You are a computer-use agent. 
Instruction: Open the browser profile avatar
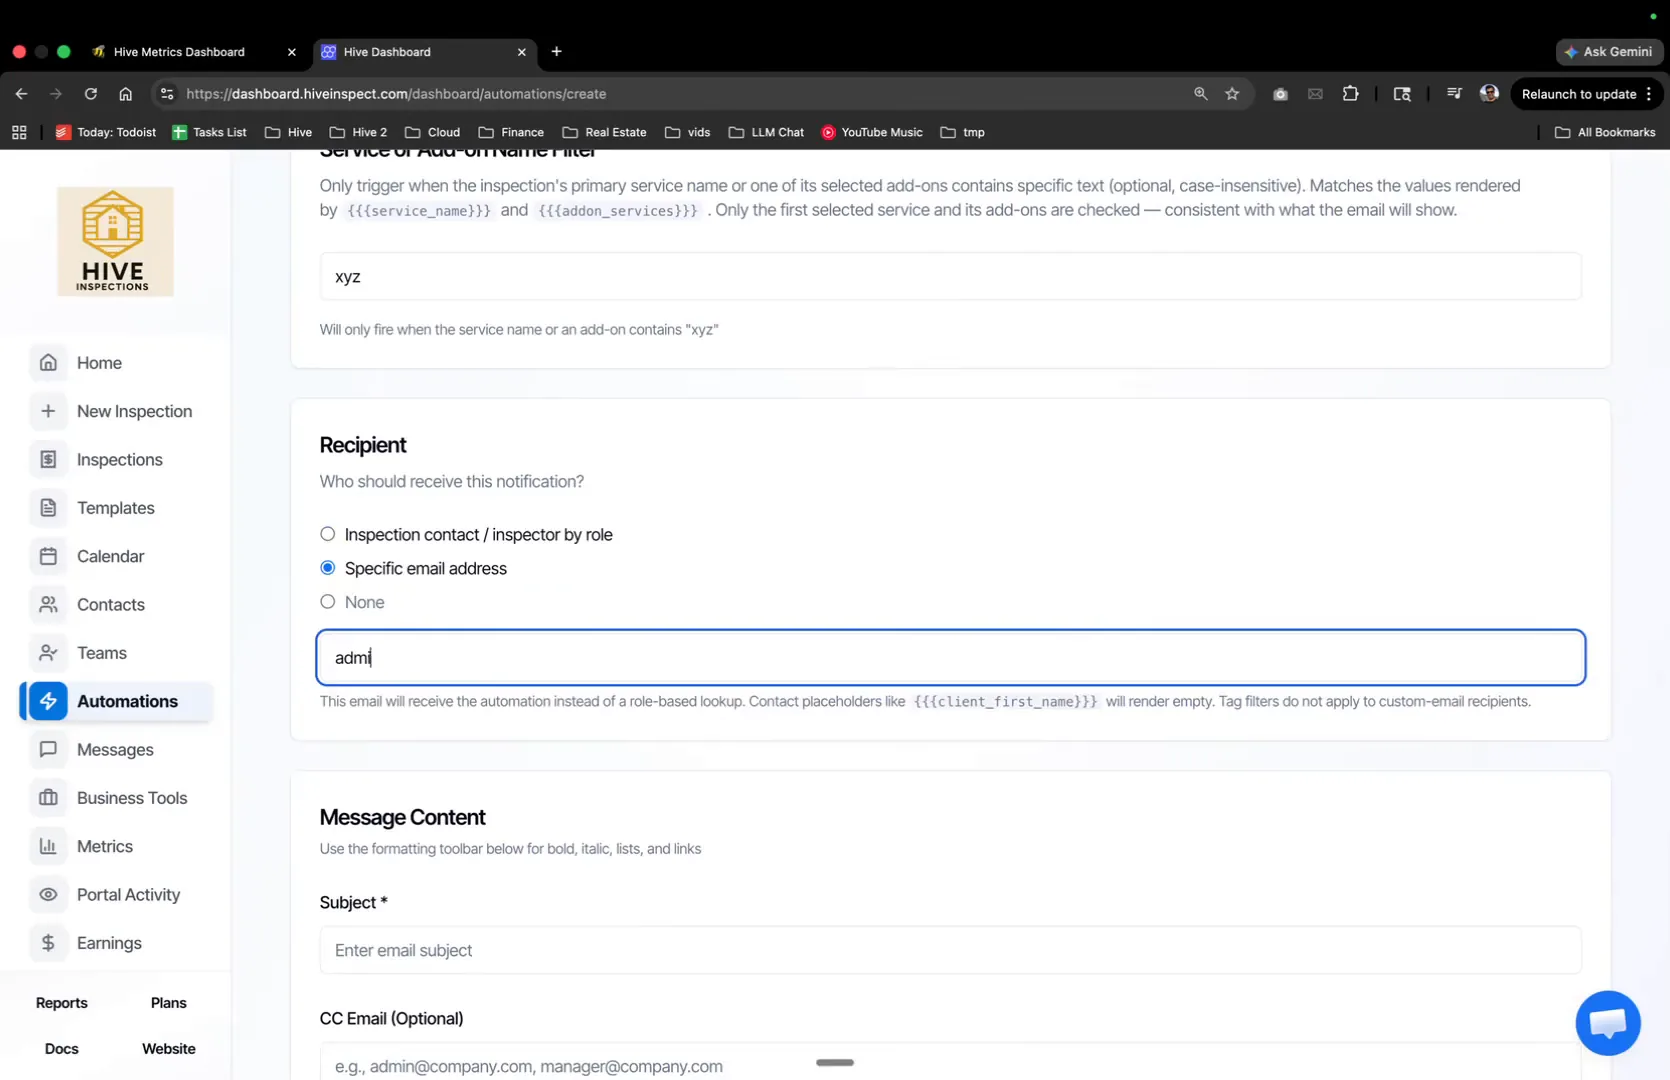(x=1489, y=94)
